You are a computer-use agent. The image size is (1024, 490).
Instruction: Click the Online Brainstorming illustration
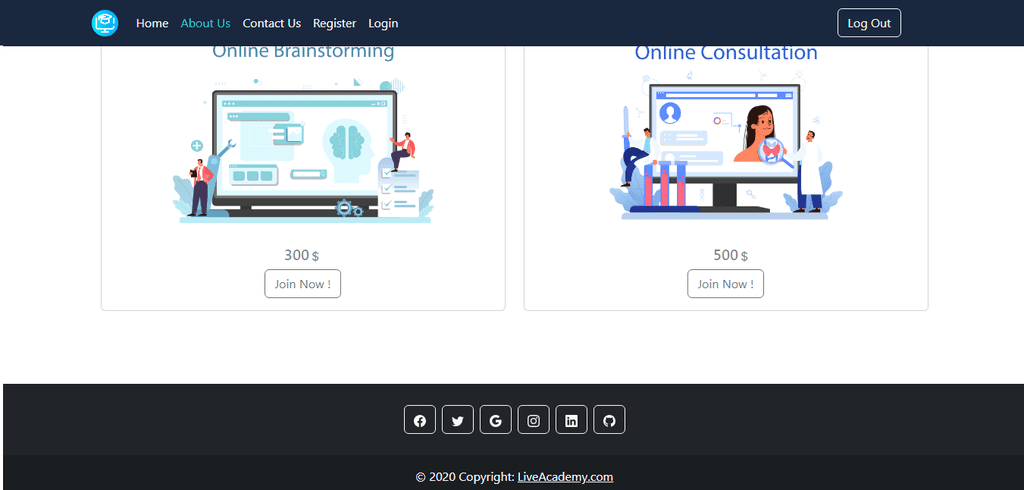[x=303, y=150]
